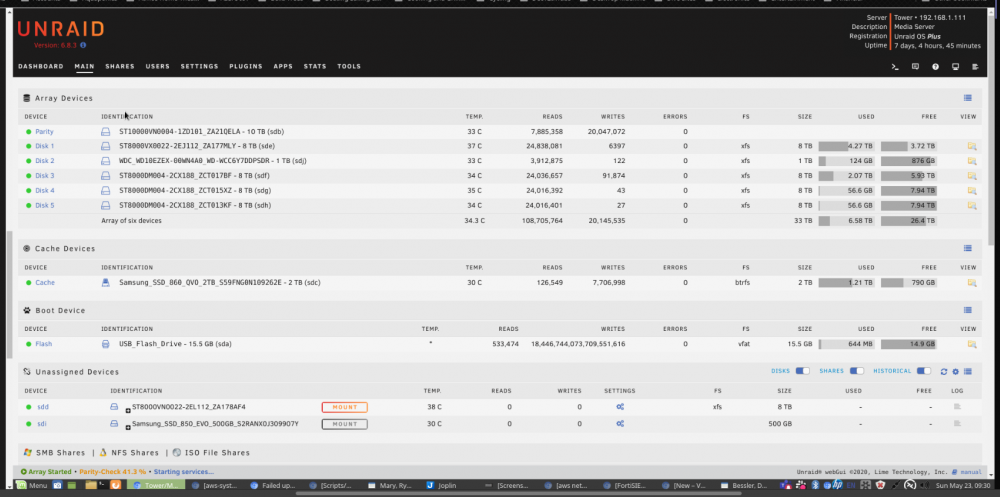Browse Disk 2 contents via view icon
1000x497 pixels.
(971, 161)
